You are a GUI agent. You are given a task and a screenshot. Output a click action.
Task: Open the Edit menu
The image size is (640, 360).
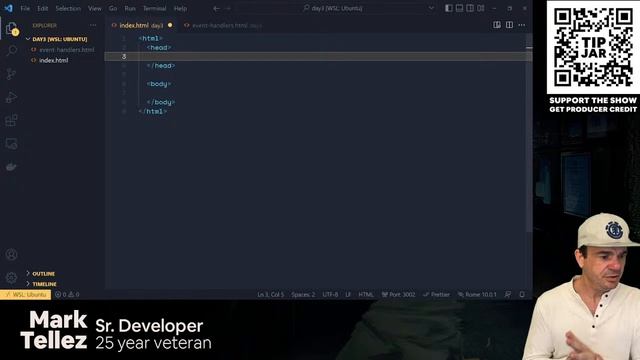coord(42,8)
